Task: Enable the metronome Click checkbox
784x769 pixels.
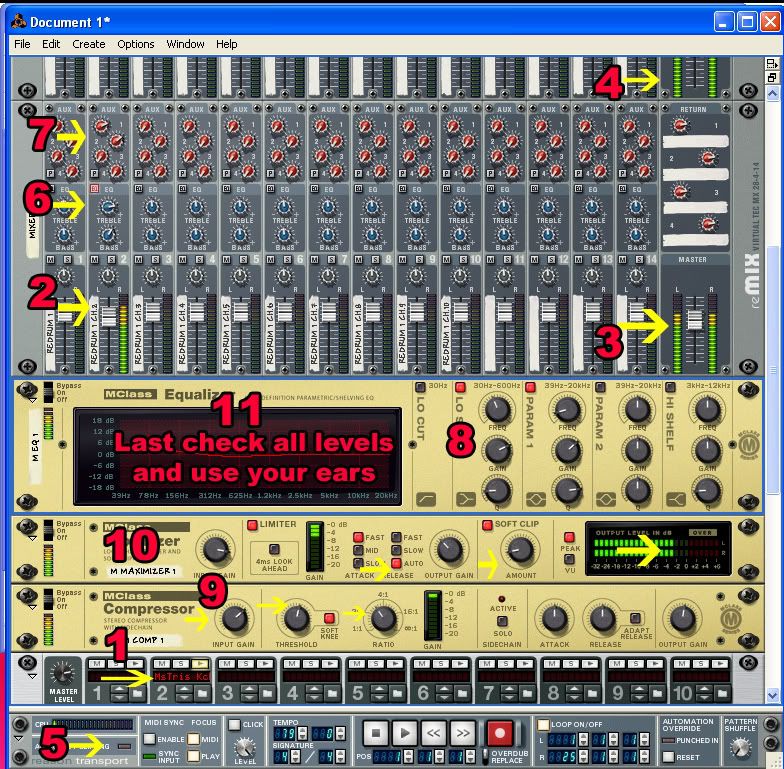Action: pyautogui.click(x=233, y=724)
